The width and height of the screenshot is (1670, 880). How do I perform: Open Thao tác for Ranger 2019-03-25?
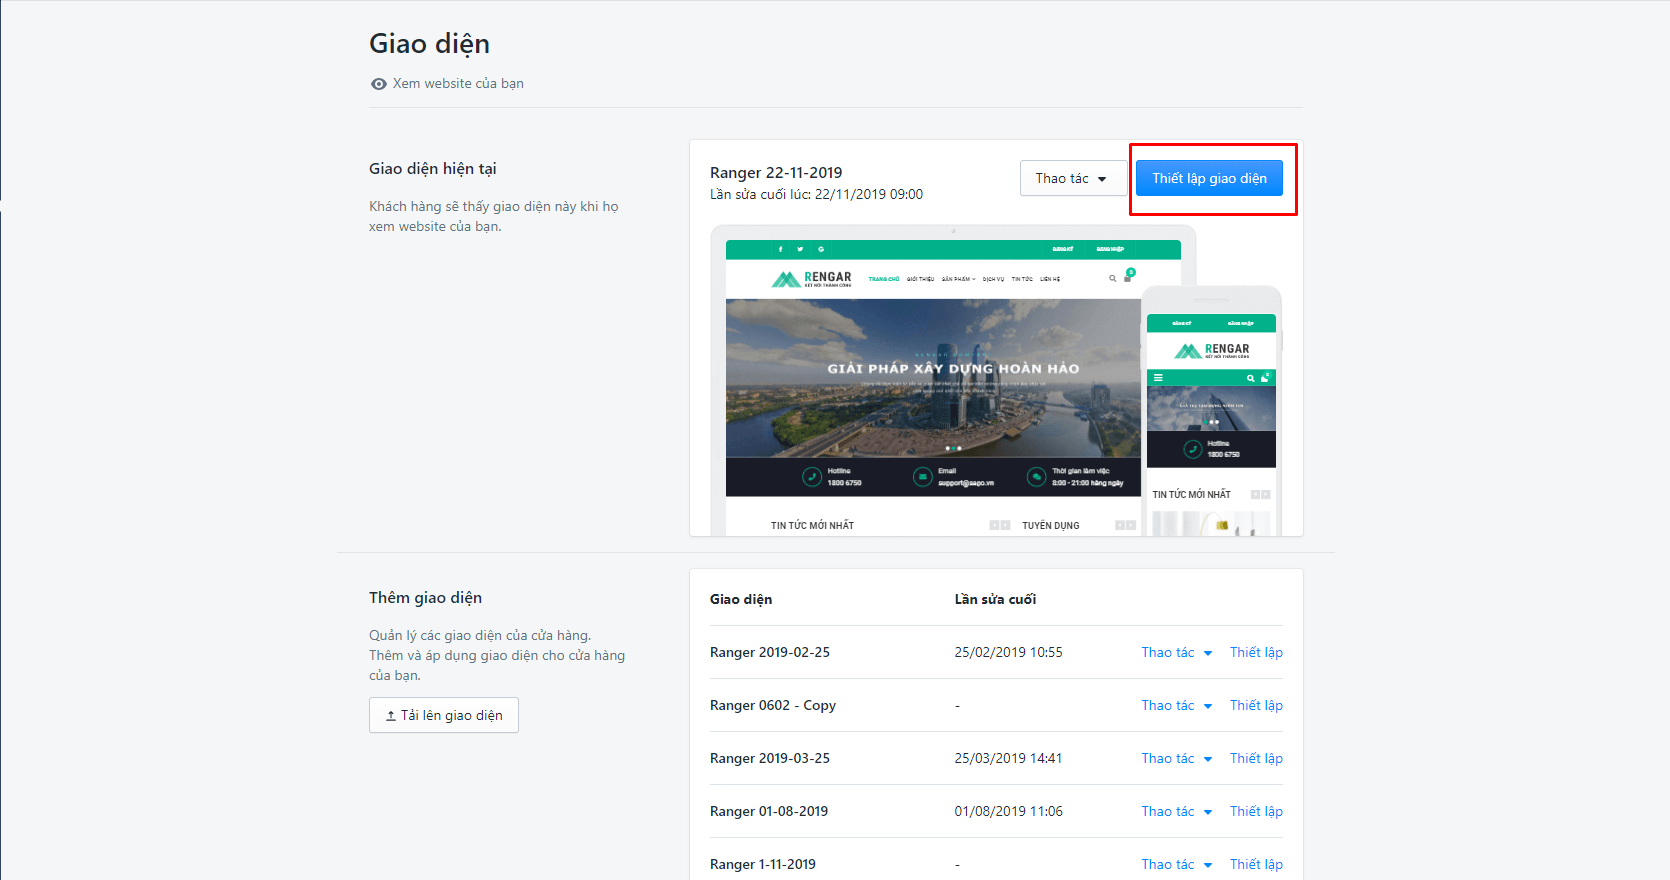click(x=1177, y=758)
